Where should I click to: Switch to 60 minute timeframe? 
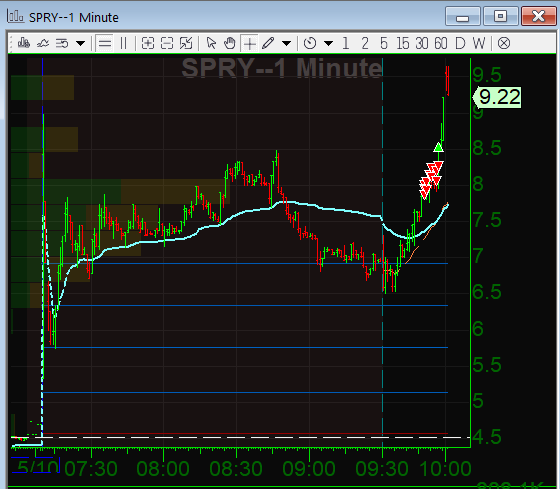coord(441,44)
